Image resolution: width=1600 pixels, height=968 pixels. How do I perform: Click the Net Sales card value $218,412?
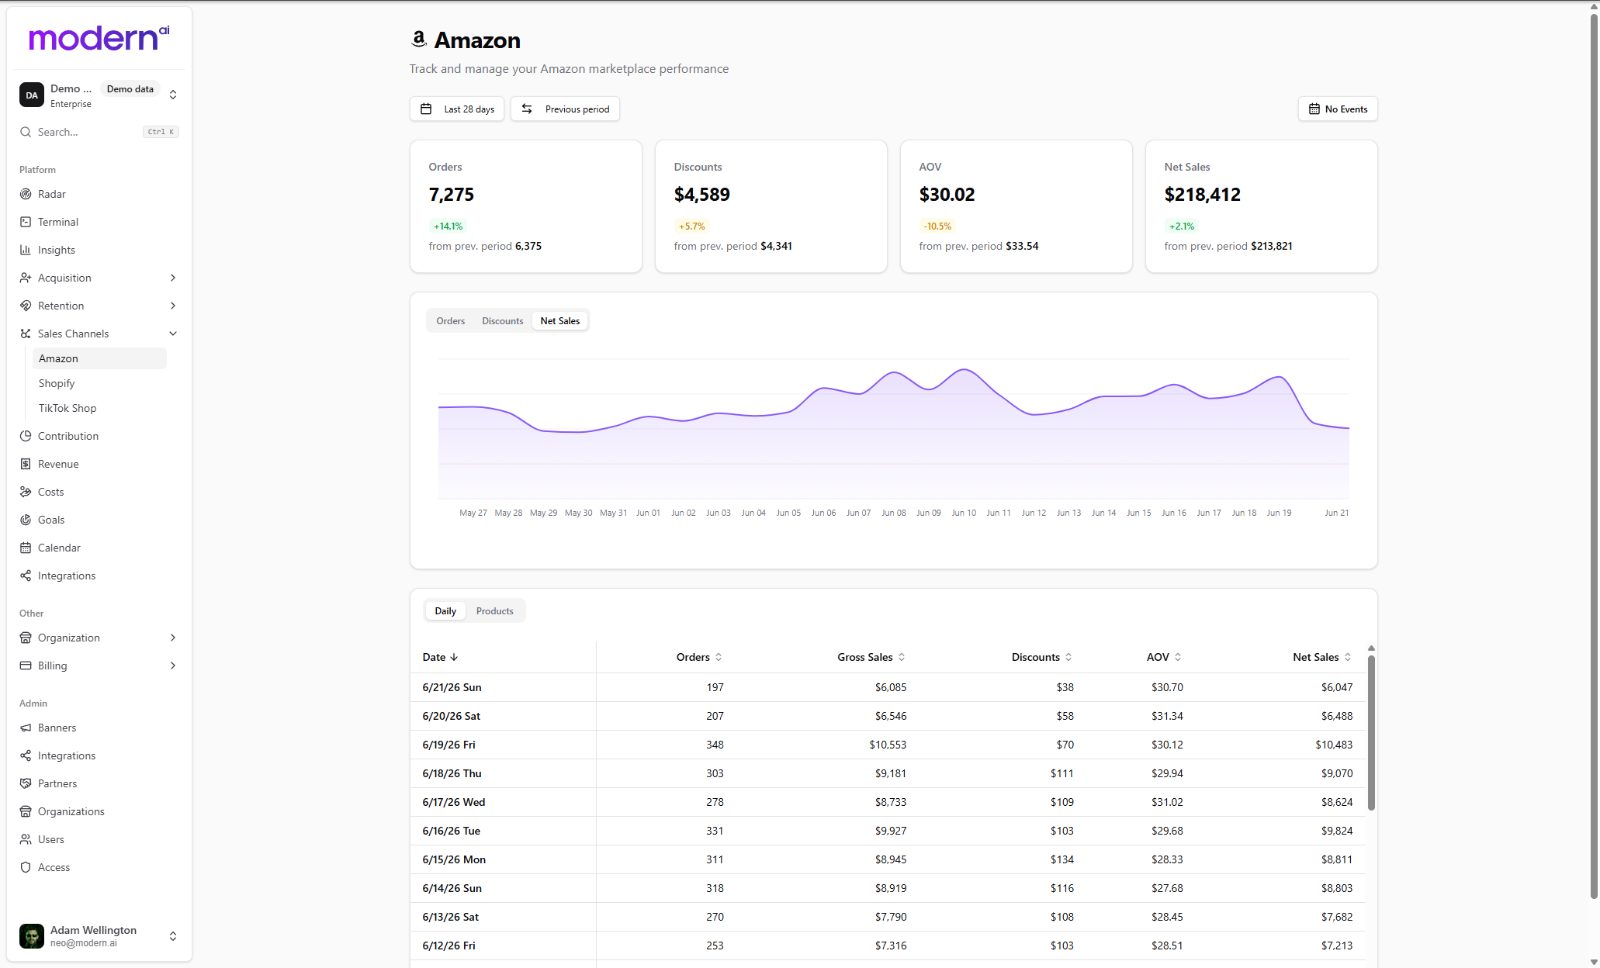click(1202, 195)
